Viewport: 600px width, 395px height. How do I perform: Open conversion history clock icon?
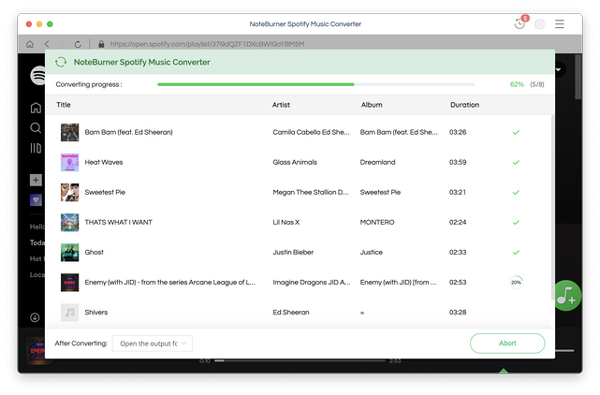[519, 24]
